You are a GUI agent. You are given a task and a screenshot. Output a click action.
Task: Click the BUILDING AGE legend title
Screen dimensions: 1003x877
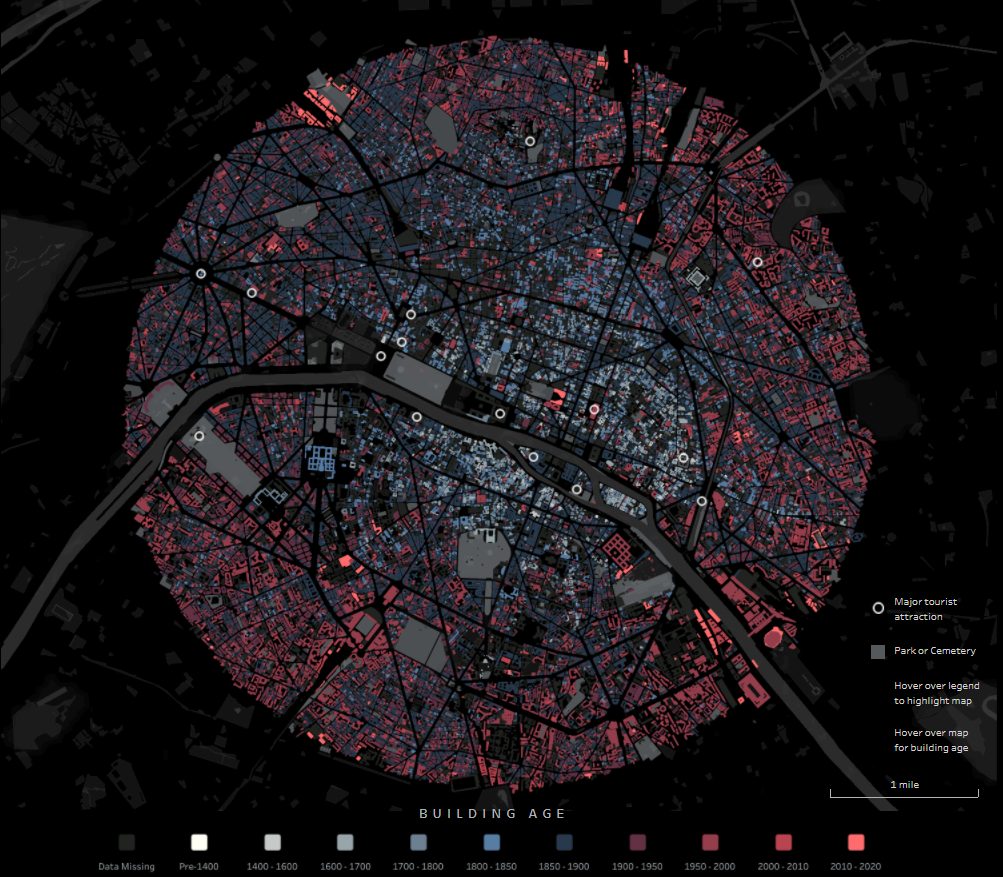pyautogui.click(x=491, y=813)
